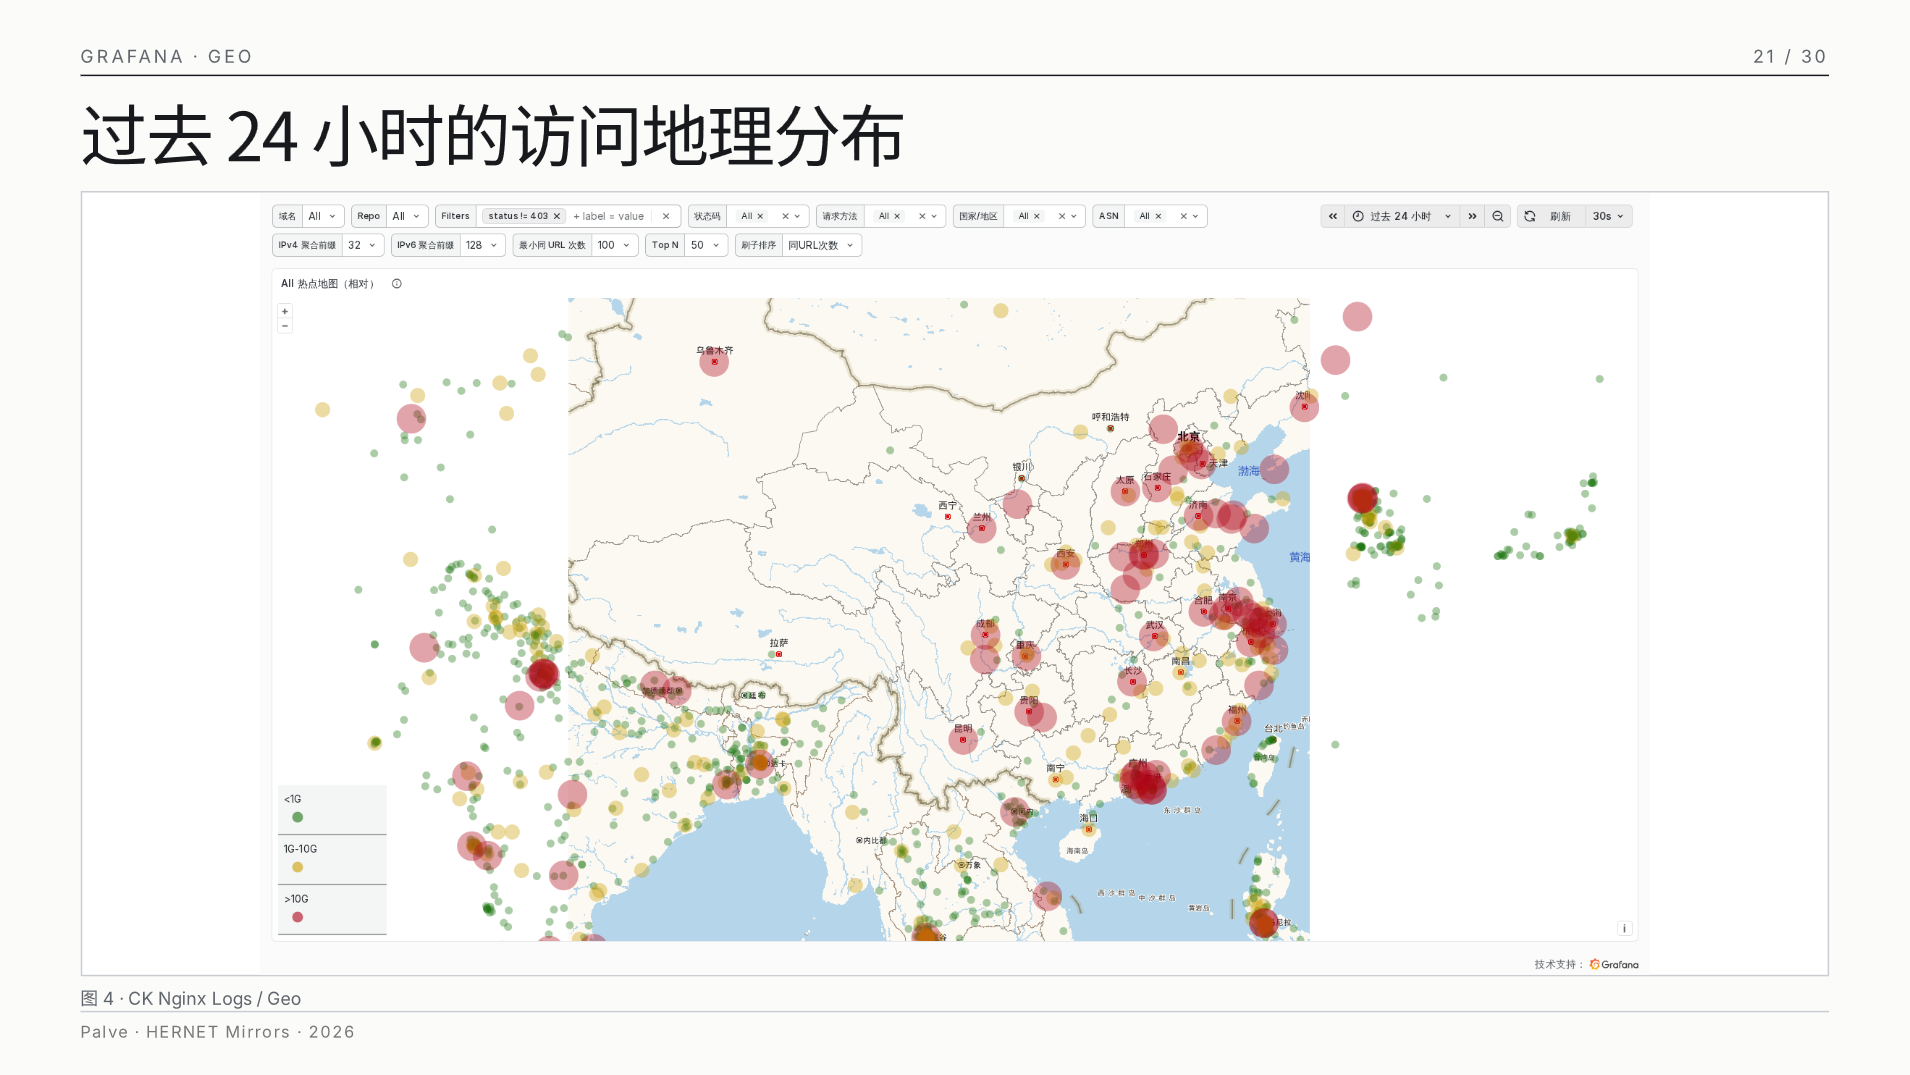Click the green <1G legend swatch
1910x1075 pixels.
pos(297,817)
